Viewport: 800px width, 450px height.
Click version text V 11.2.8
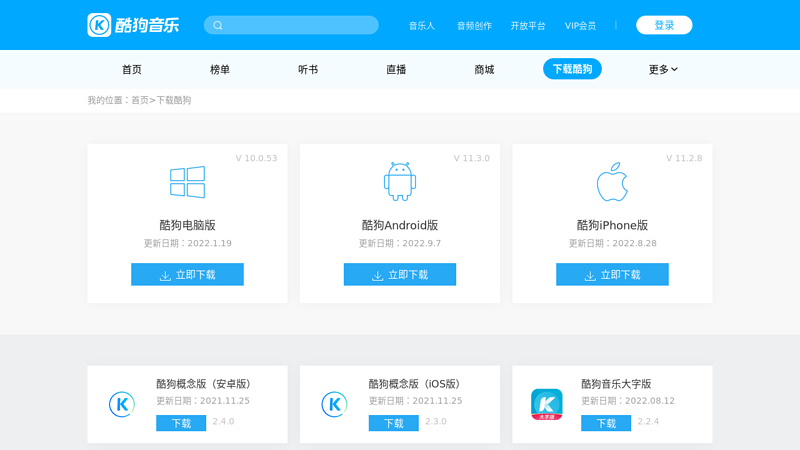[x=684, y=158]
